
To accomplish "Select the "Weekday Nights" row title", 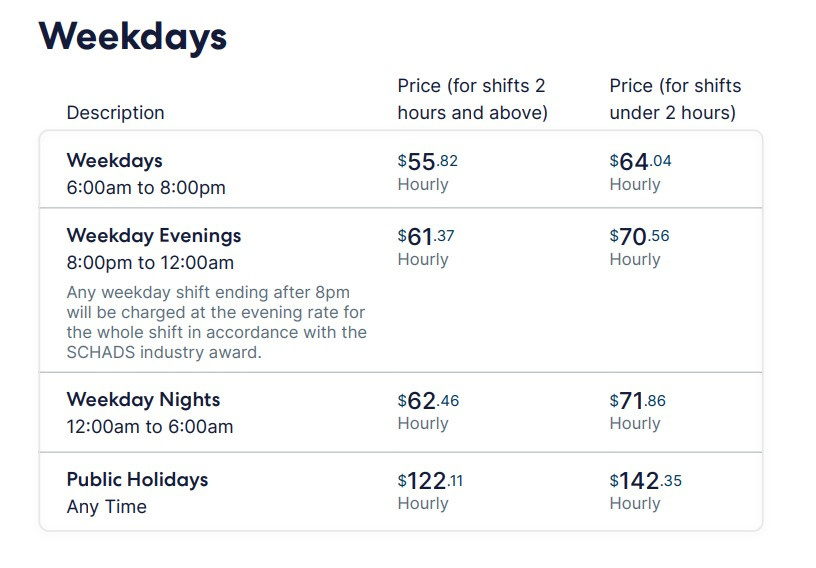I will [143, 400].
